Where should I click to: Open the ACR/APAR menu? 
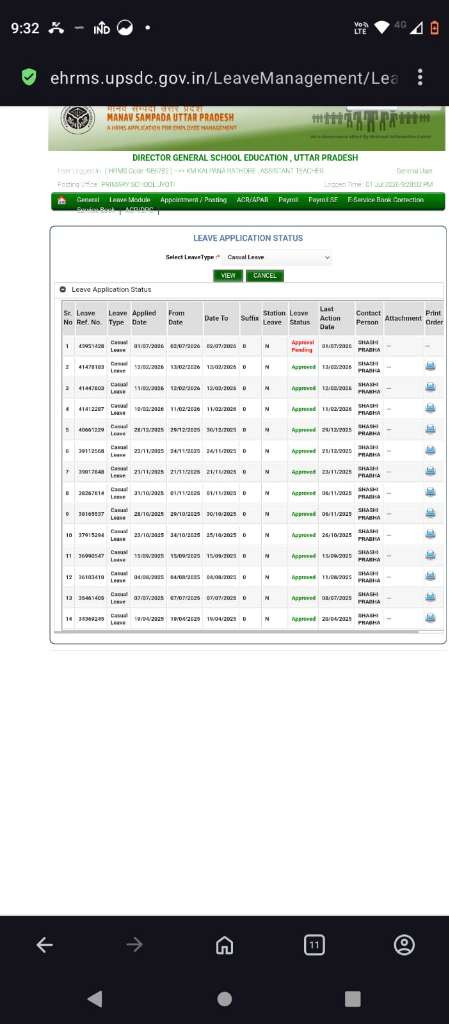pos(253,200)
